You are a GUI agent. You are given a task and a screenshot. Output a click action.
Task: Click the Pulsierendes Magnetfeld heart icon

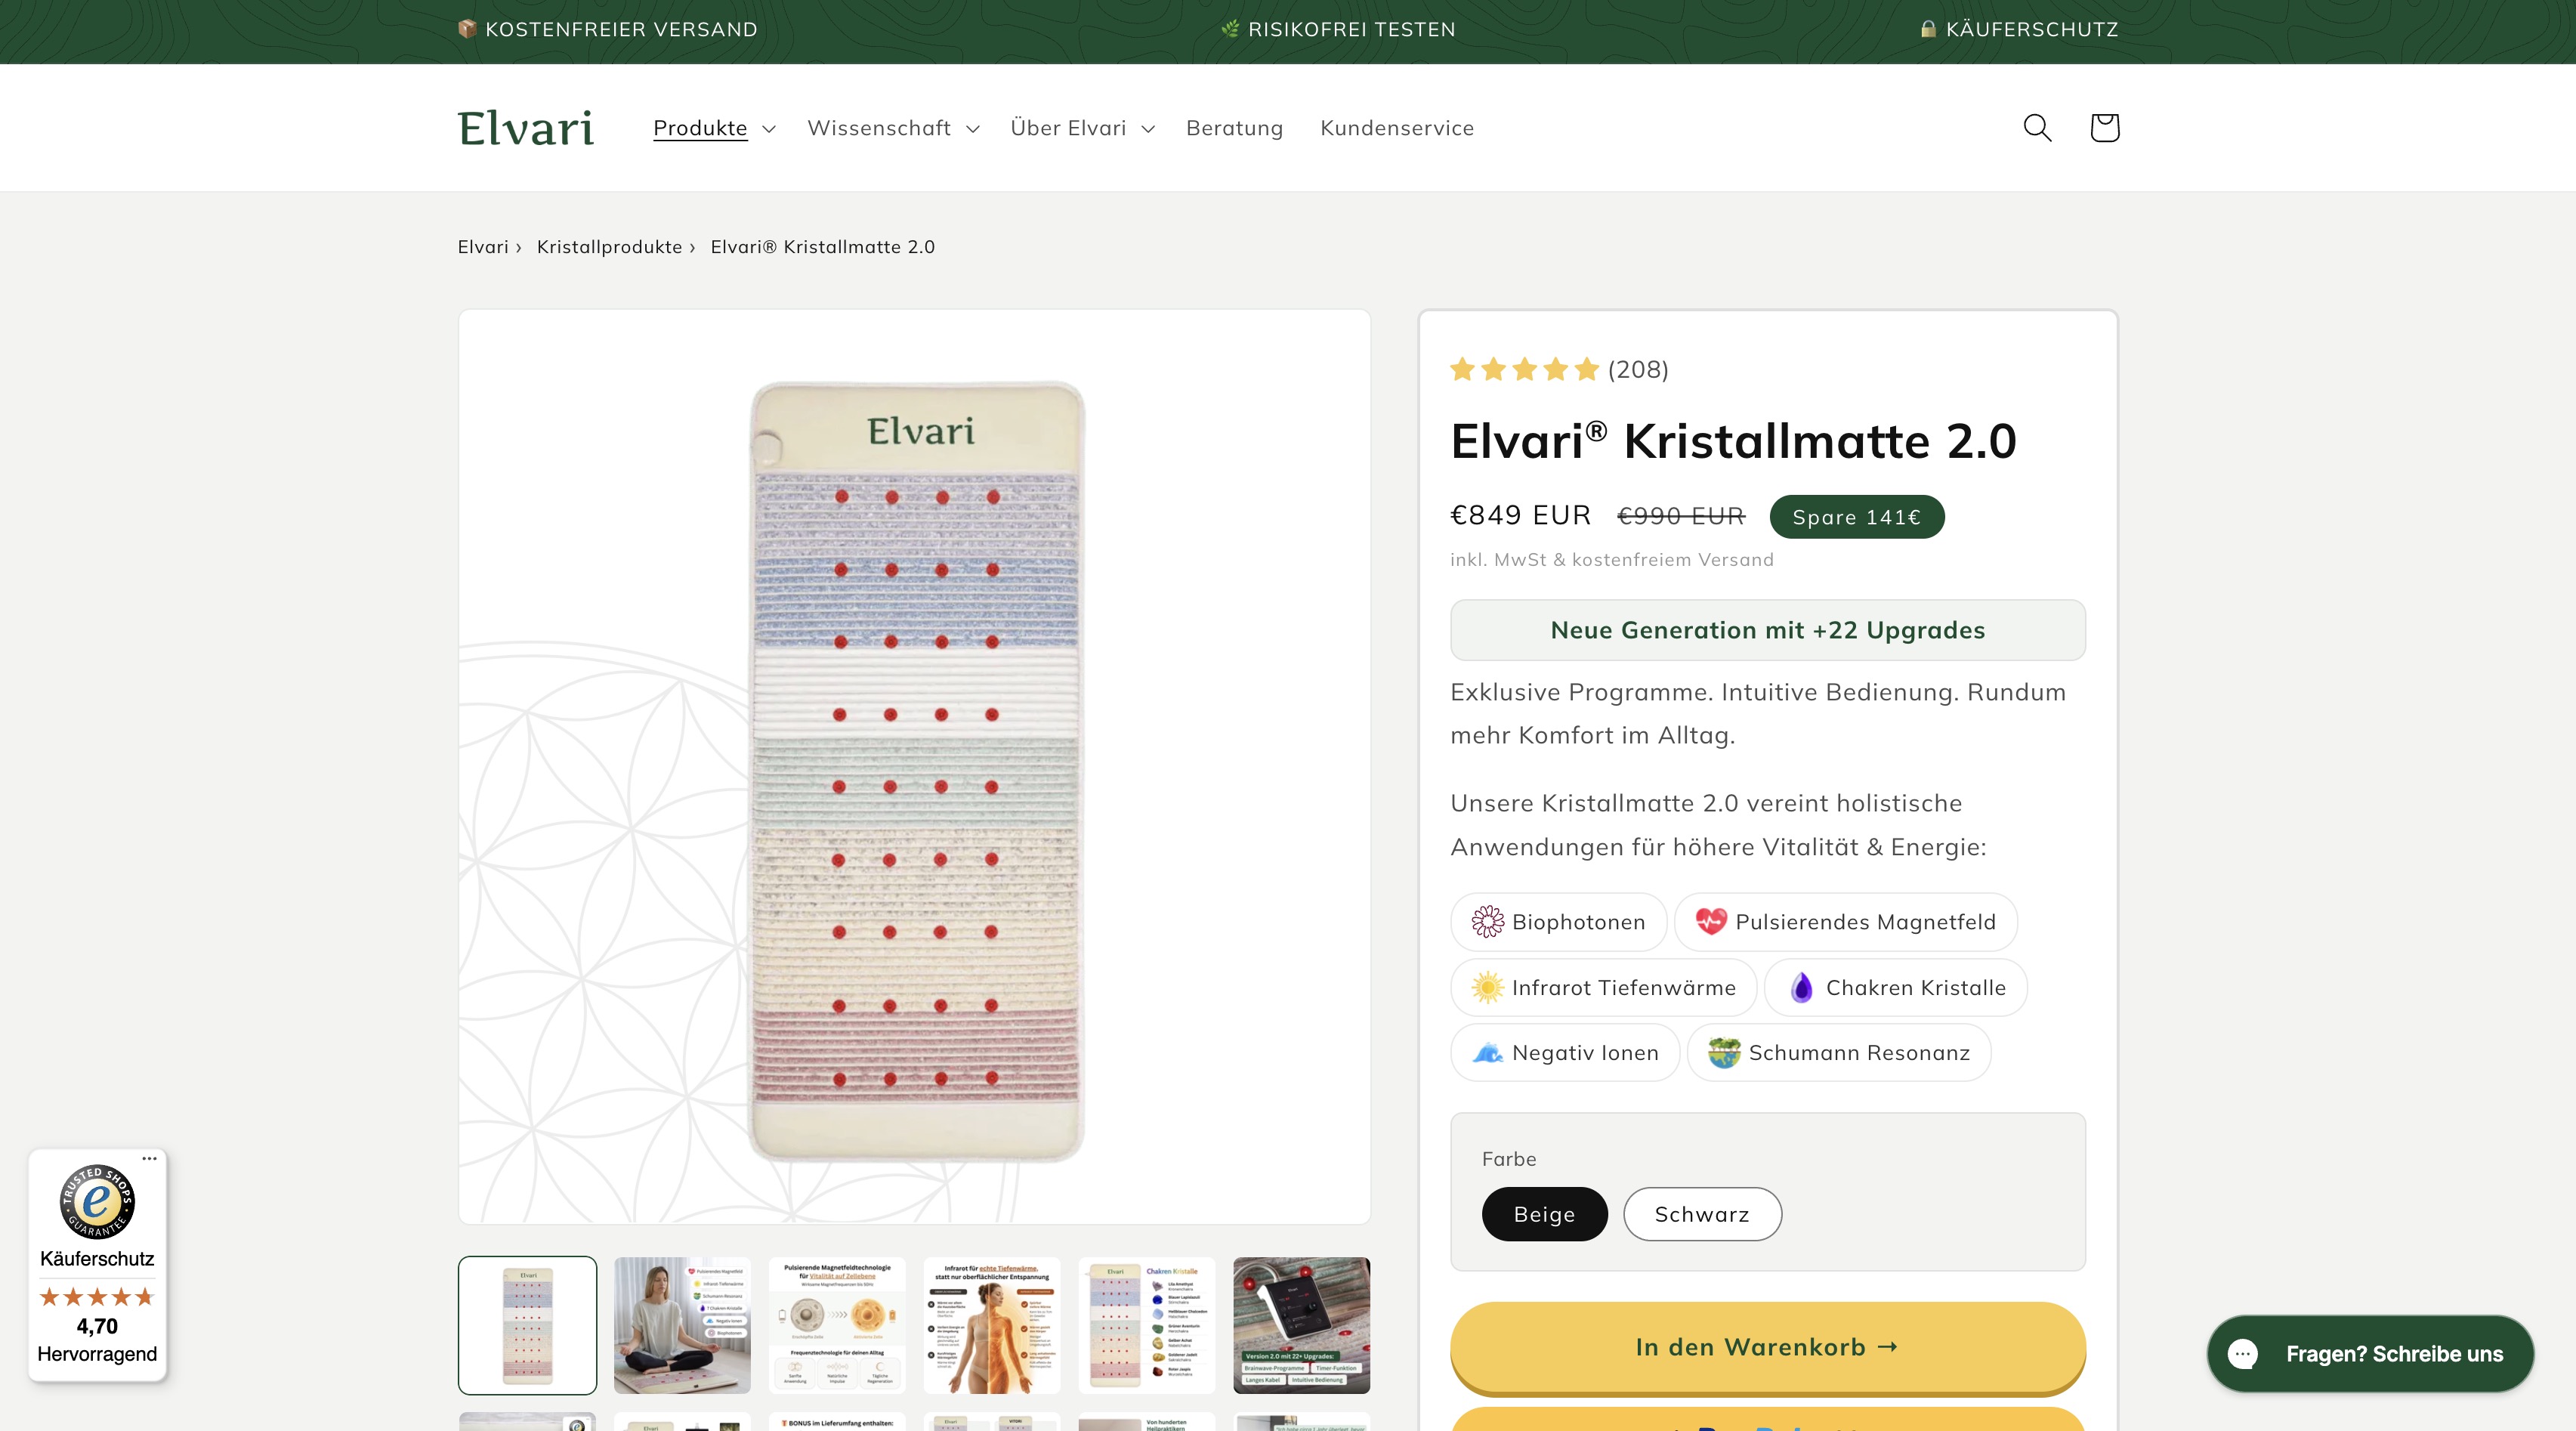click(x=1711, y=922)
